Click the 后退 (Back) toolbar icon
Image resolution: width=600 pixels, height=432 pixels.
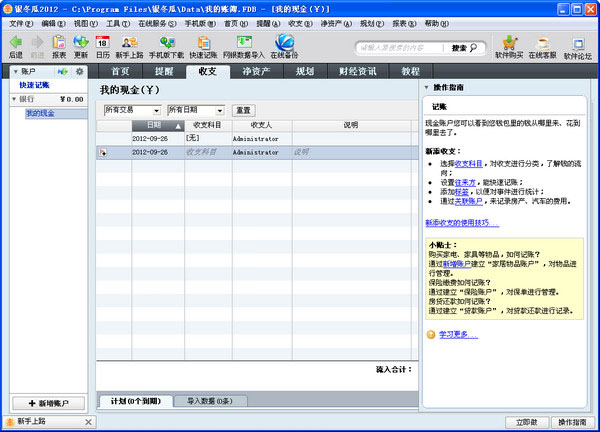click(x=15, y=45)
